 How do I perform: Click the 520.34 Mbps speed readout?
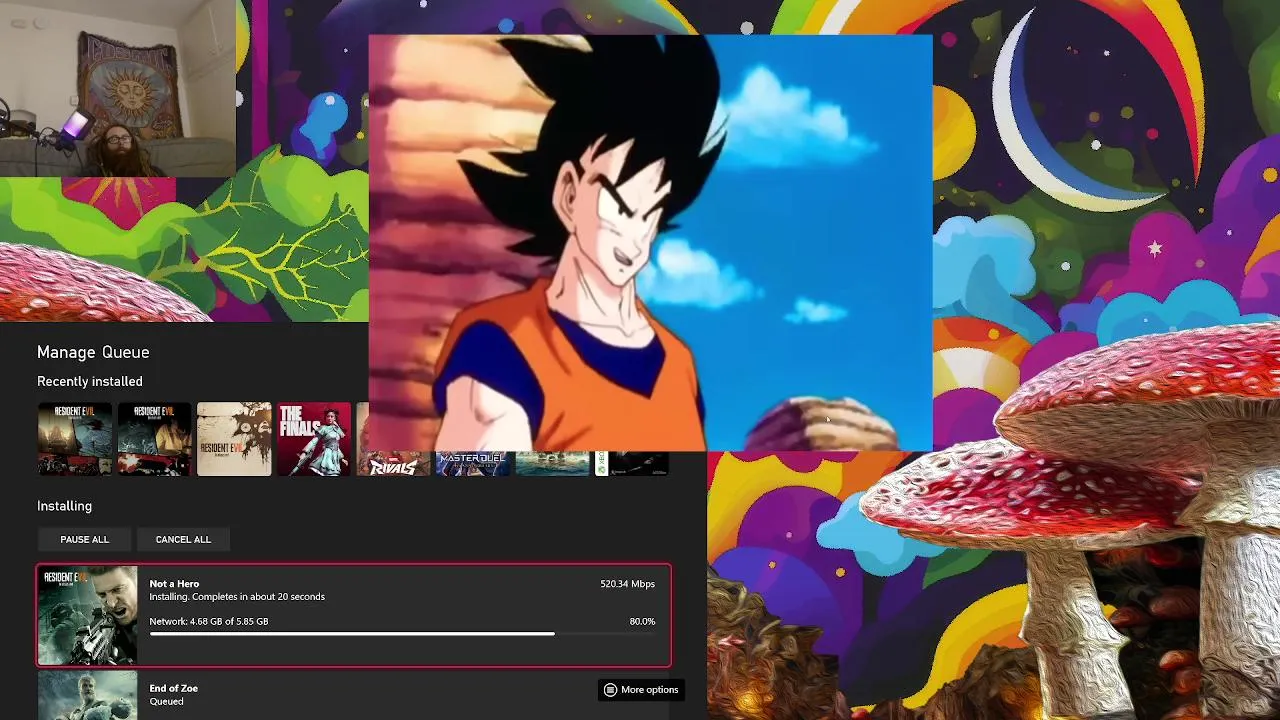click(x=627, y=584)
